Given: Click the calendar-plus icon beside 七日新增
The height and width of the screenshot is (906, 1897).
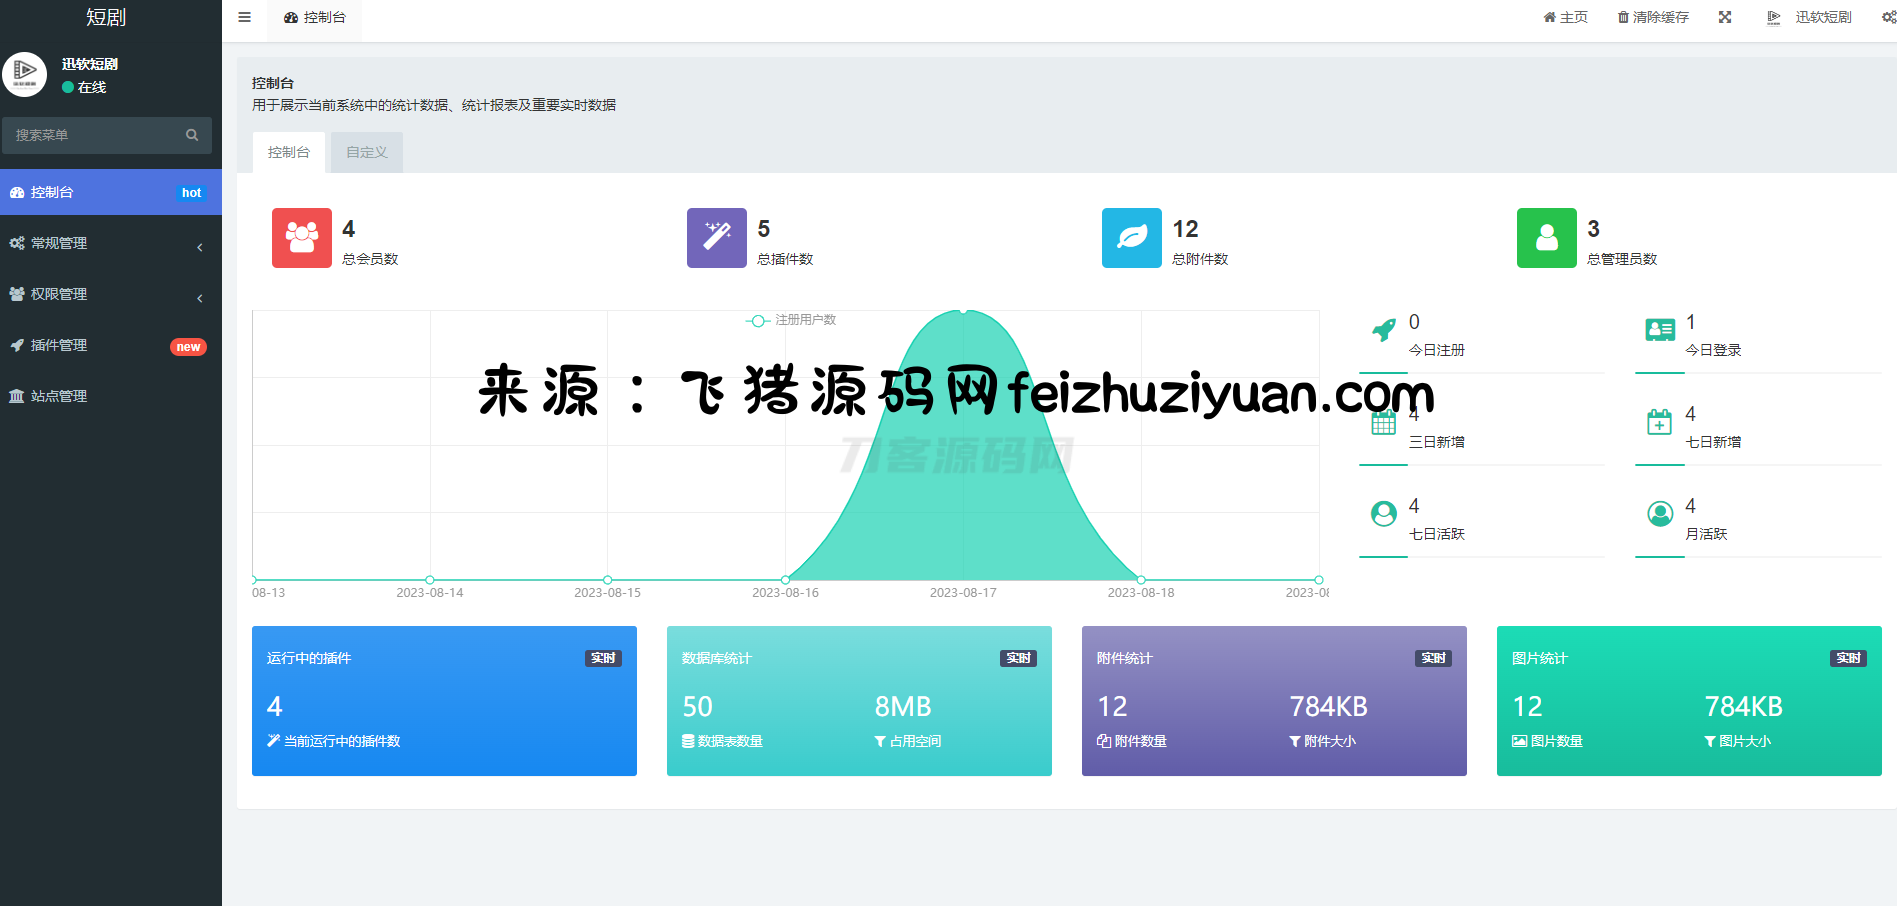Looking at the screenshot, I should [1660, 422].
